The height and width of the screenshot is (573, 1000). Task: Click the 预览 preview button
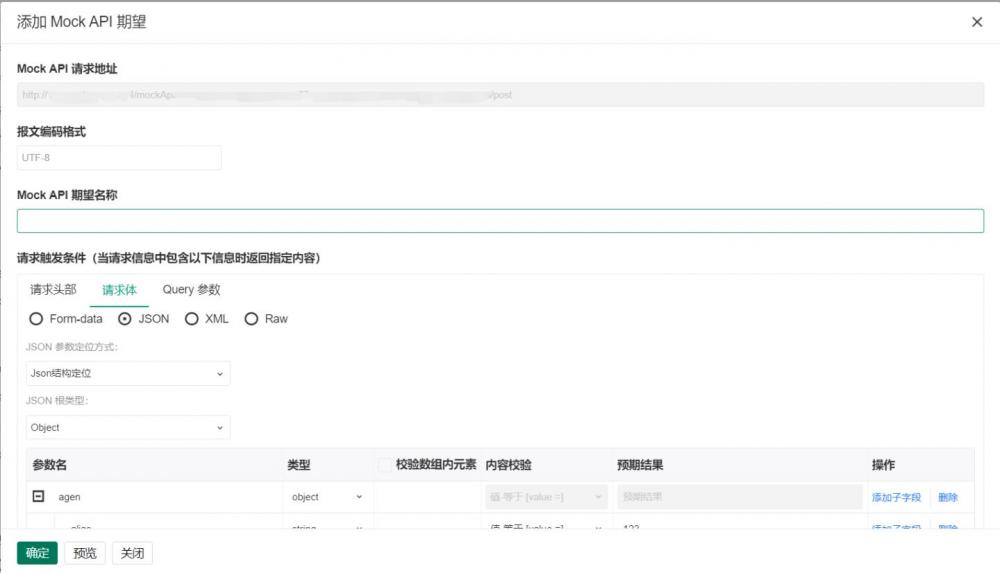click(x=85, y=553)
